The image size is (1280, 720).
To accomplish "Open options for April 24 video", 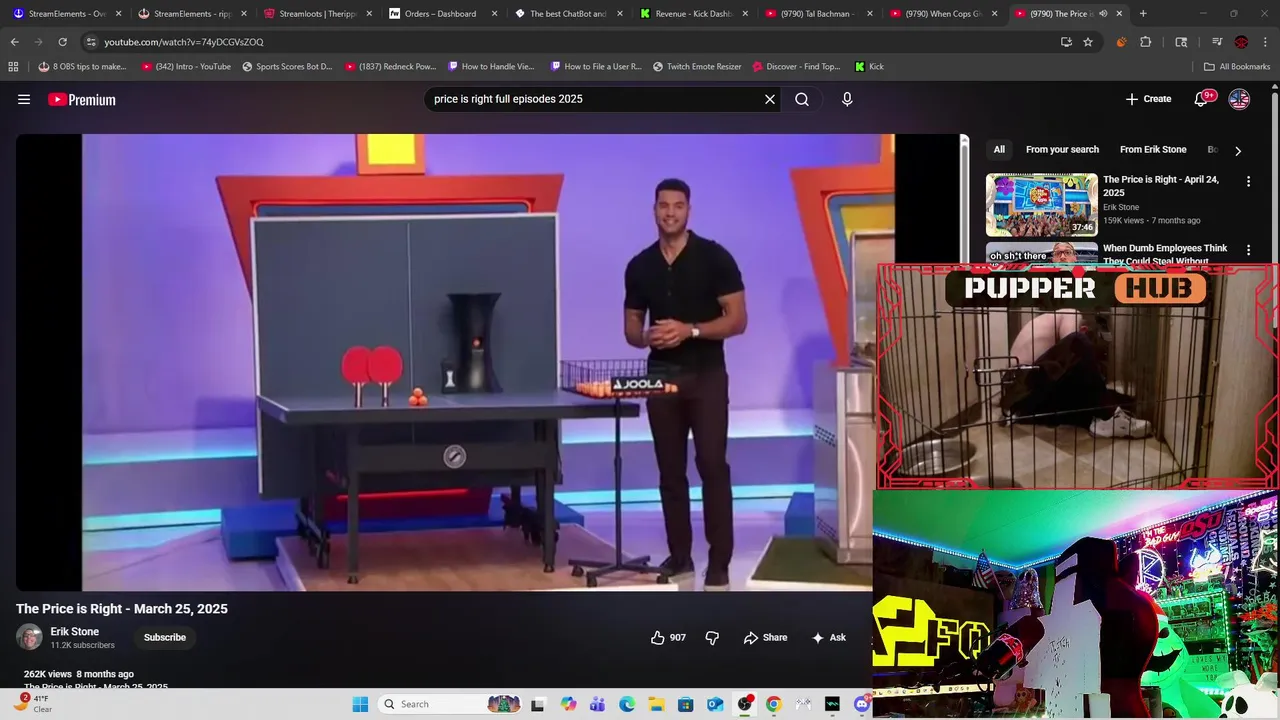I will 1248,182.
